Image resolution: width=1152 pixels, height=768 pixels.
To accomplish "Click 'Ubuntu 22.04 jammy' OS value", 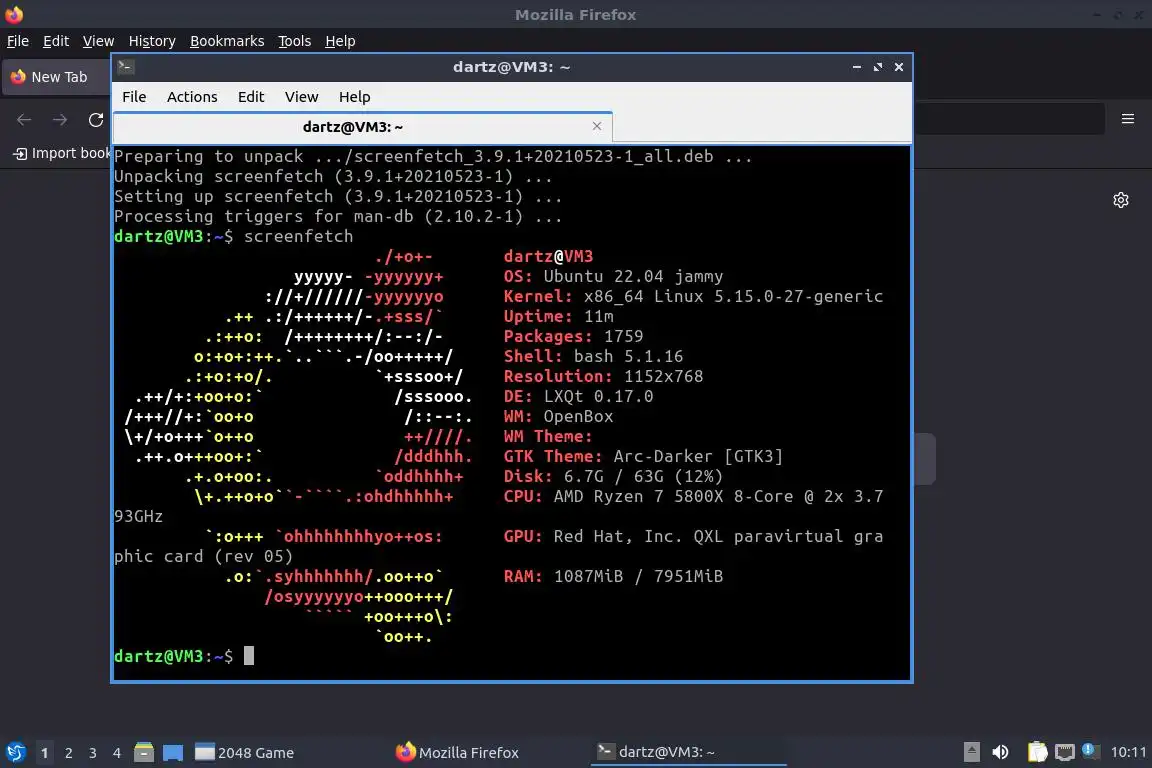I will [633, 276].
